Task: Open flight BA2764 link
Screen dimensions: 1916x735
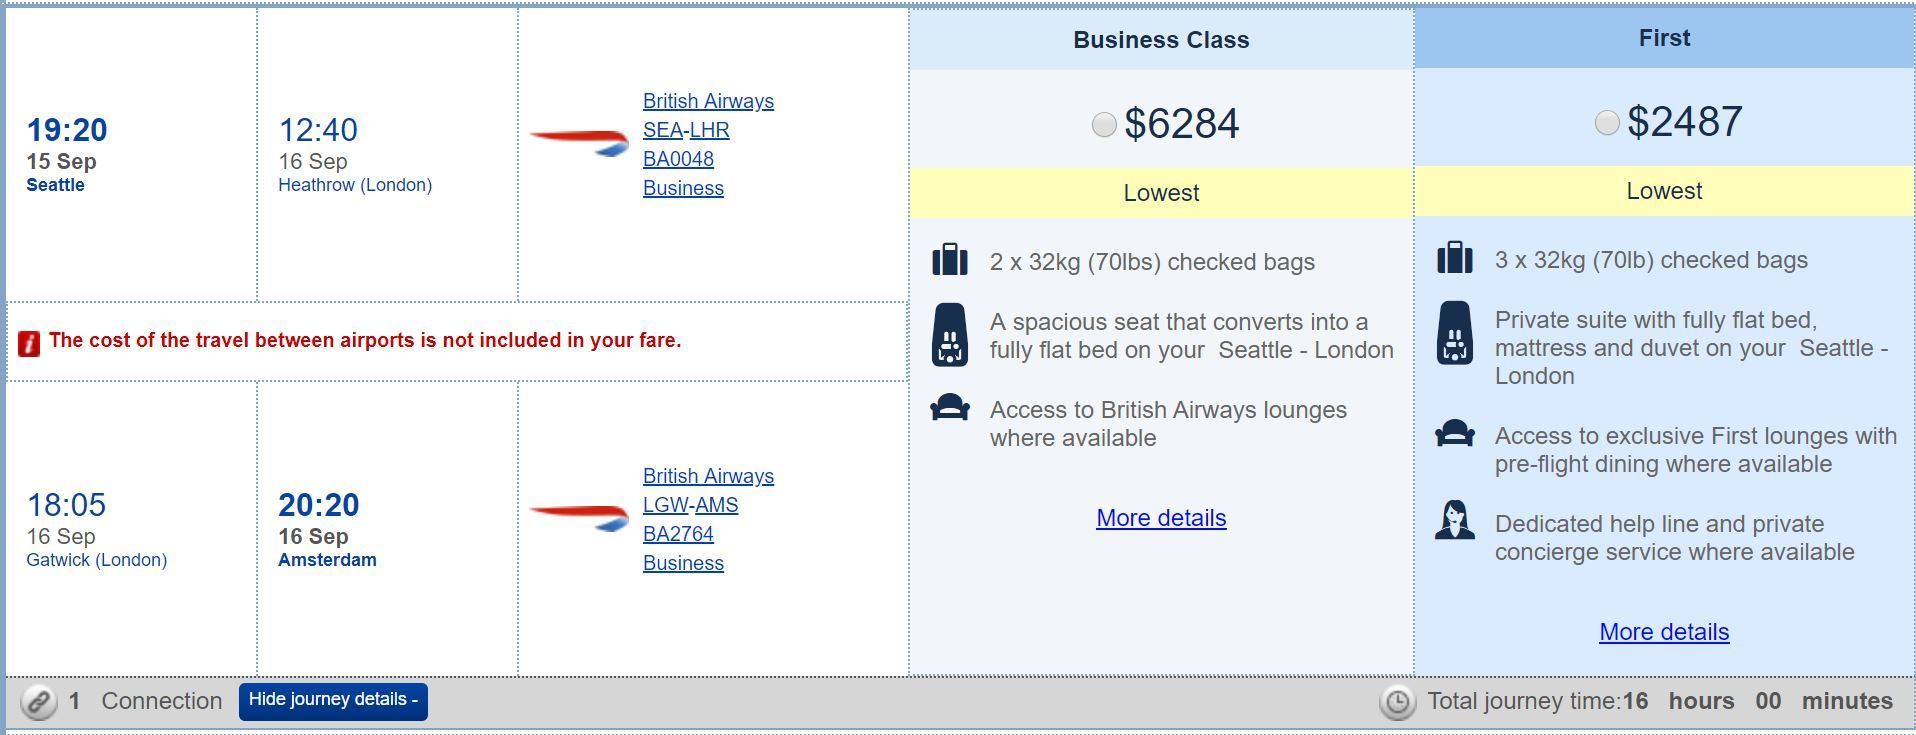Action: (678, 534)
